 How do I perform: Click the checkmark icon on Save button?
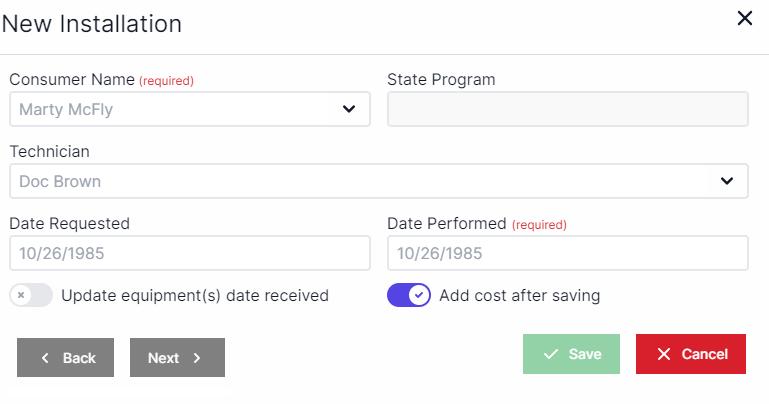click(x=550, y=355)
